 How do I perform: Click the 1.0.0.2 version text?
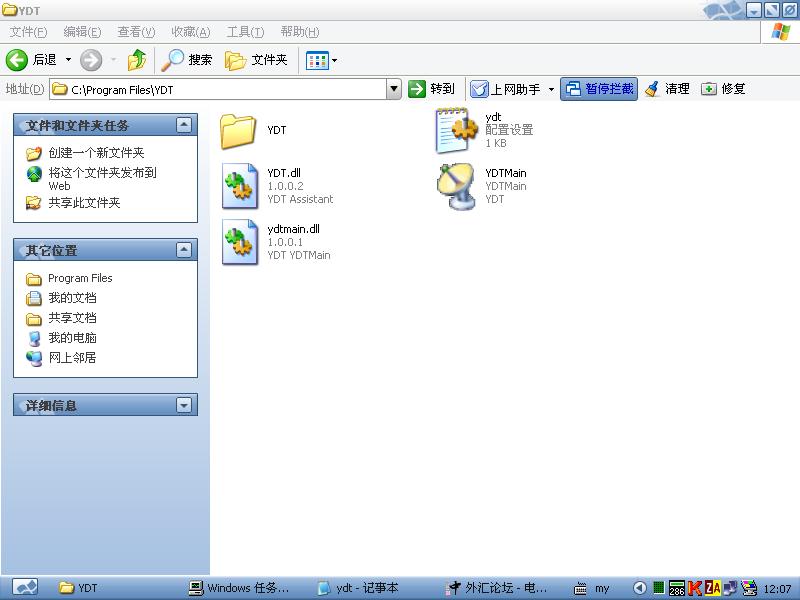[x=285, y=186]
